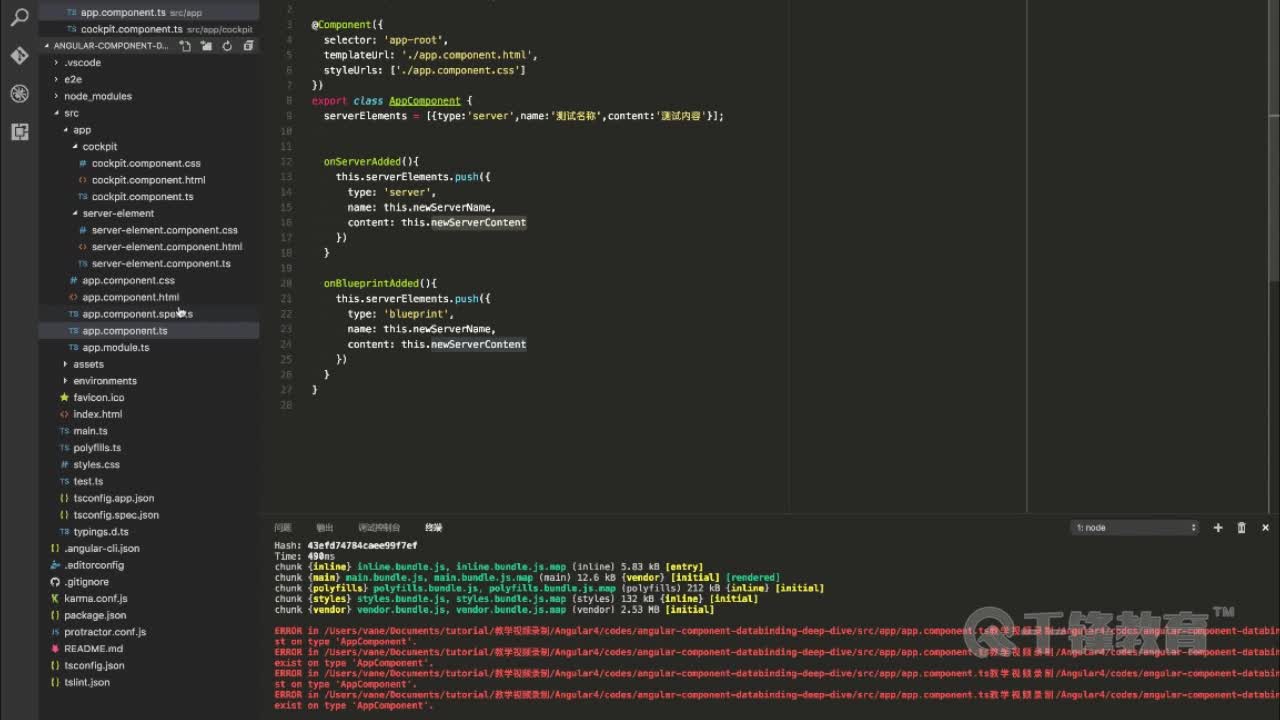Screen dimensions: 1280x720
Task: Click 'onServerAdded' method name in editor
Action: pos(362,161)
